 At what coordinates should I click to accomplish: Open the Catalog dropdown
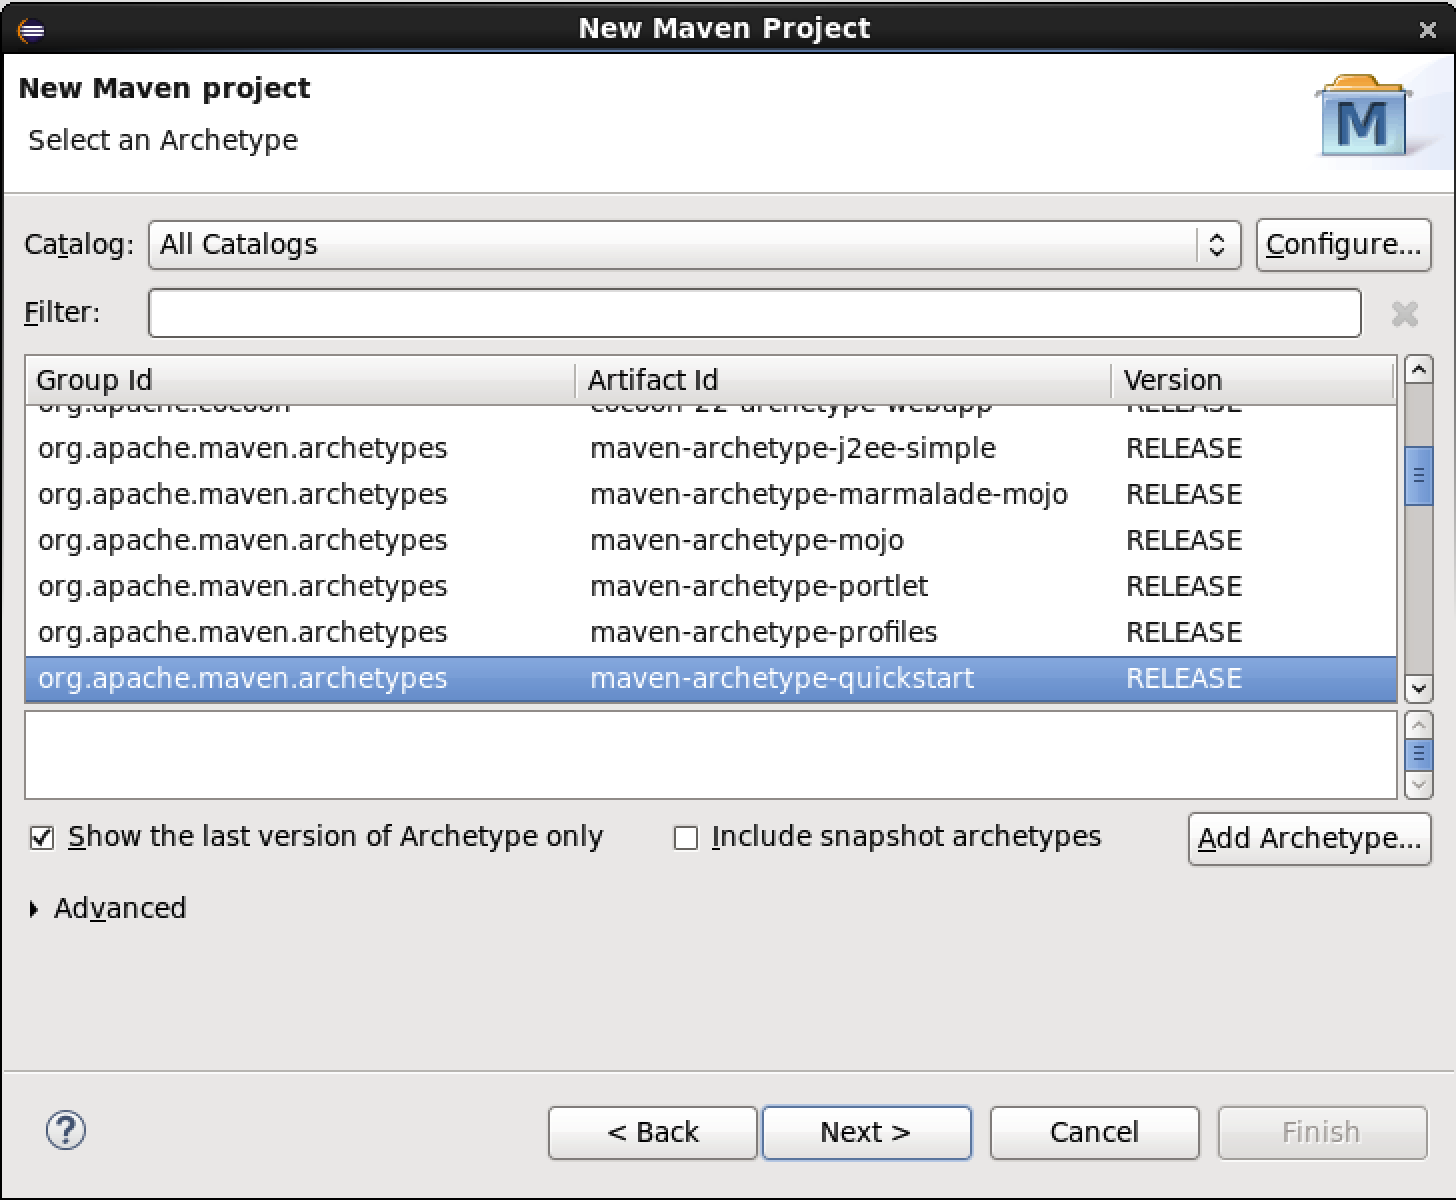point(694,245)
